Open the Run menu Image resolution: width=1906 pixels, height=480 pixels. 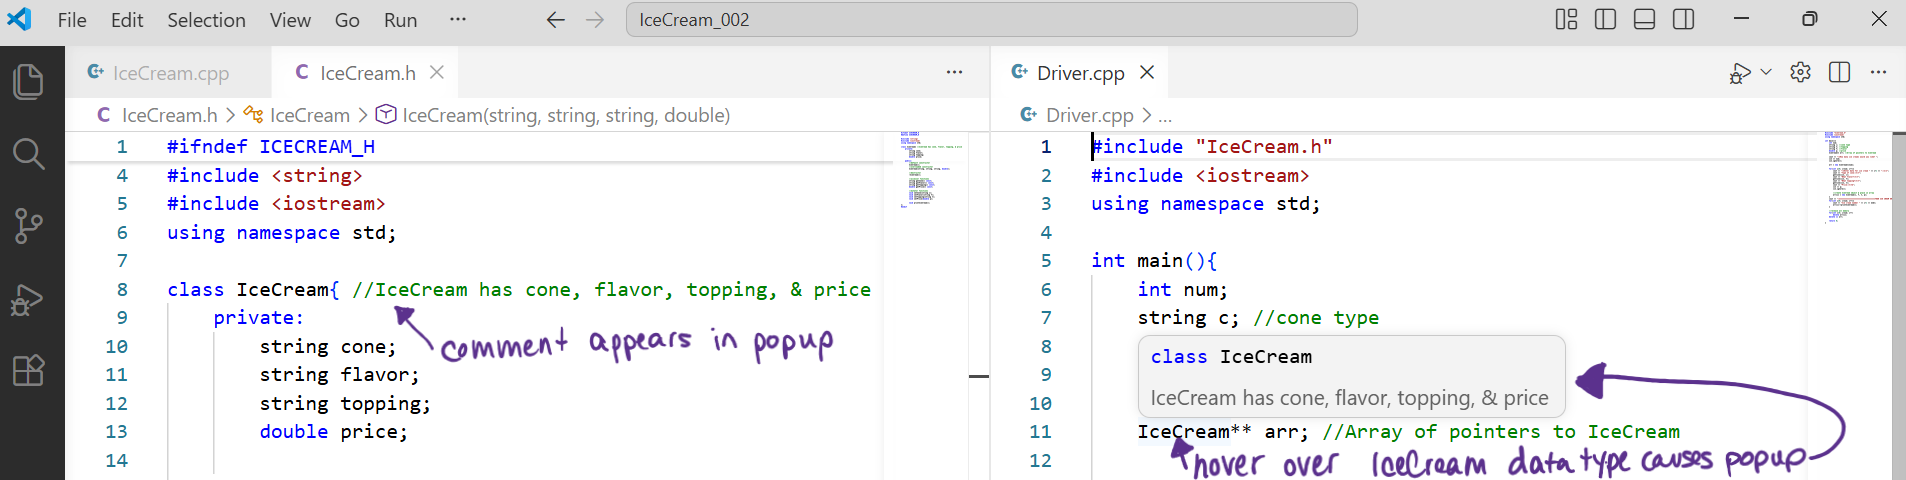400,20
